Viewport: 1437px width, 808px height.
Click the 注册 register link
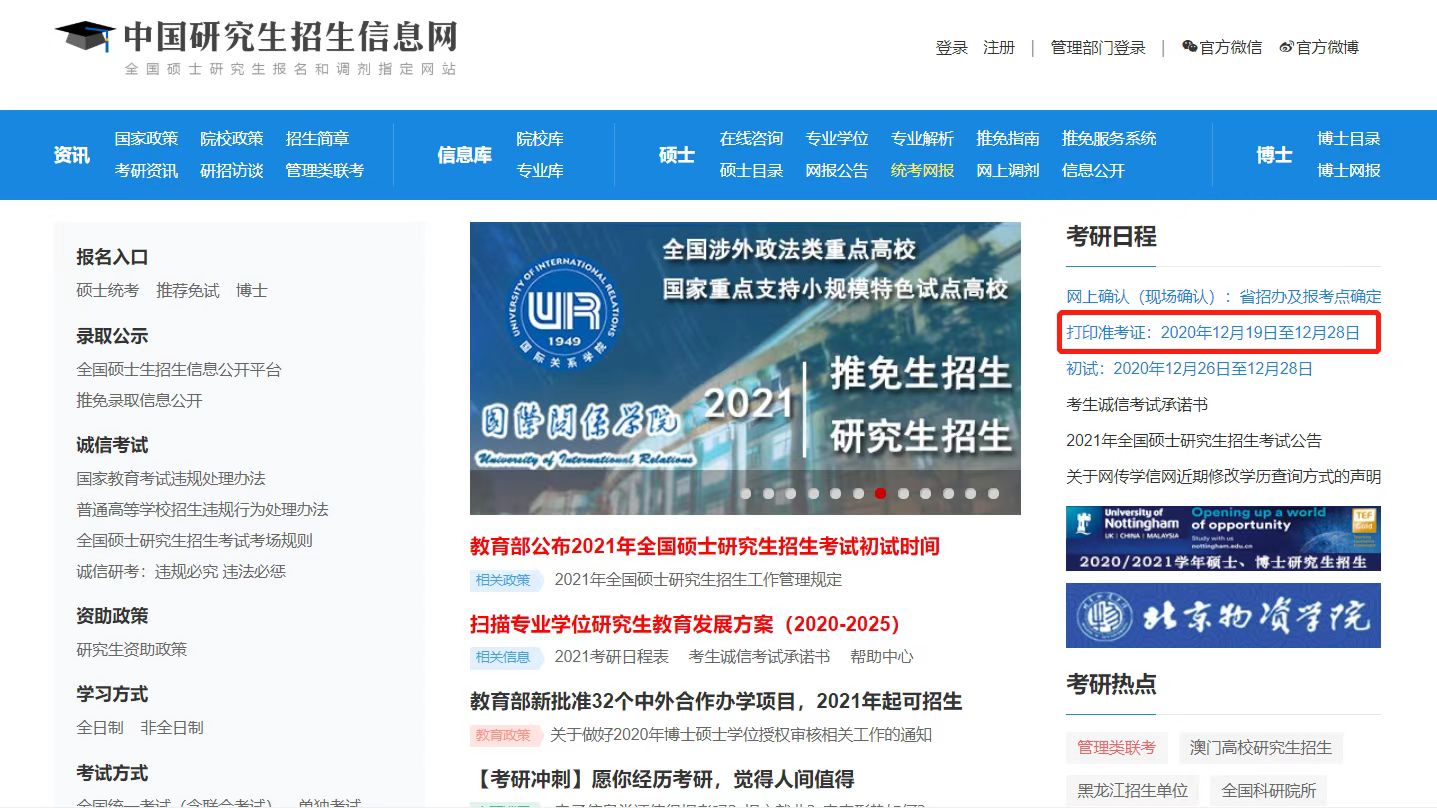click(x=999, y=47)
